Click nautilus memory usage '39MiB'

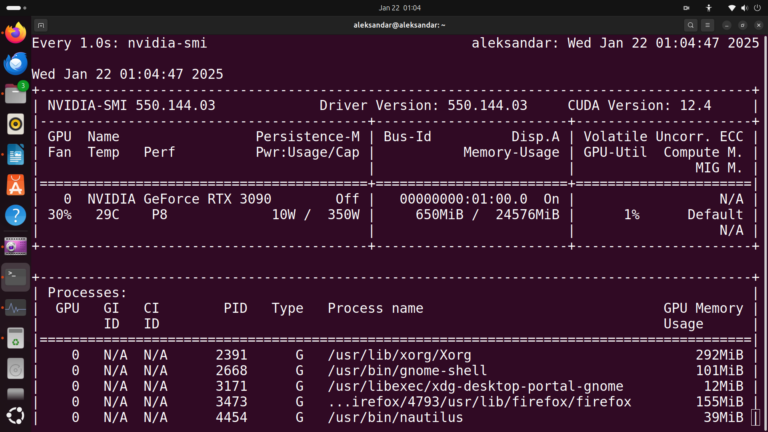tap(723, 417)
